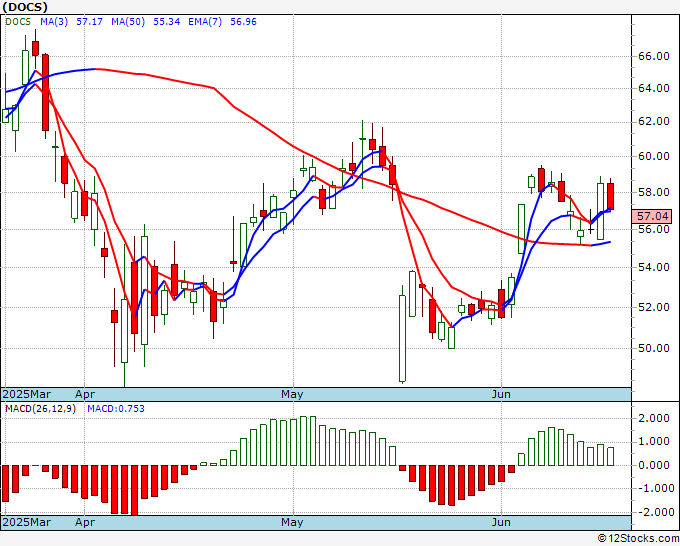Click the 60.00 price axis label

[x=653, y=156]
